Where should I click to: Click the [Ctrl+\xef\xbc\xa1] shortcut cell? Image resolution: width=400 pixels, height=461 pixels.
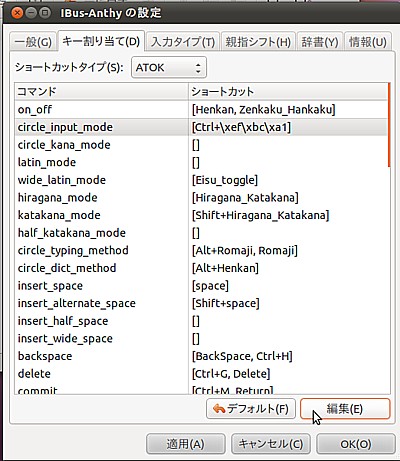(x=288, y=127)
